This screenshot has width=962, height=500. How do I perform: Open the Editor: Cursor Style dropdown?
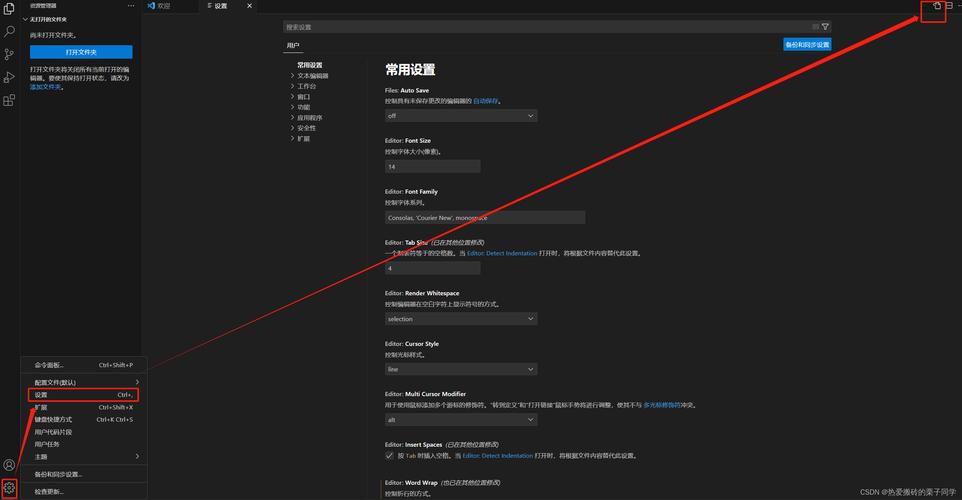461,369
